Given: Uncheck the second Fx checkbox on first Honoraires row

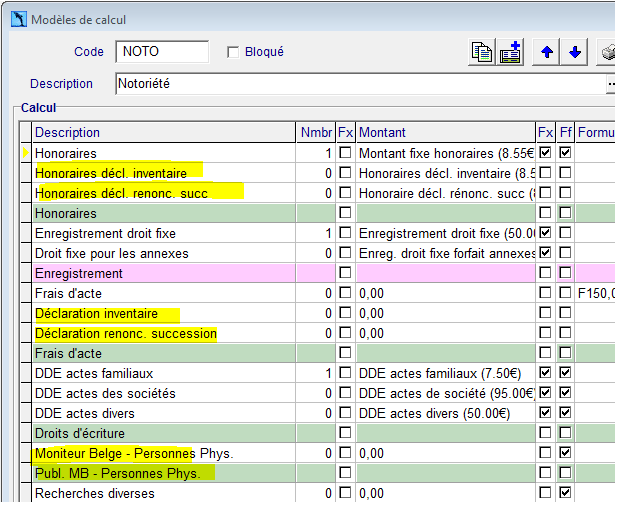Looking at the screenshot, I should coord(545,152).
